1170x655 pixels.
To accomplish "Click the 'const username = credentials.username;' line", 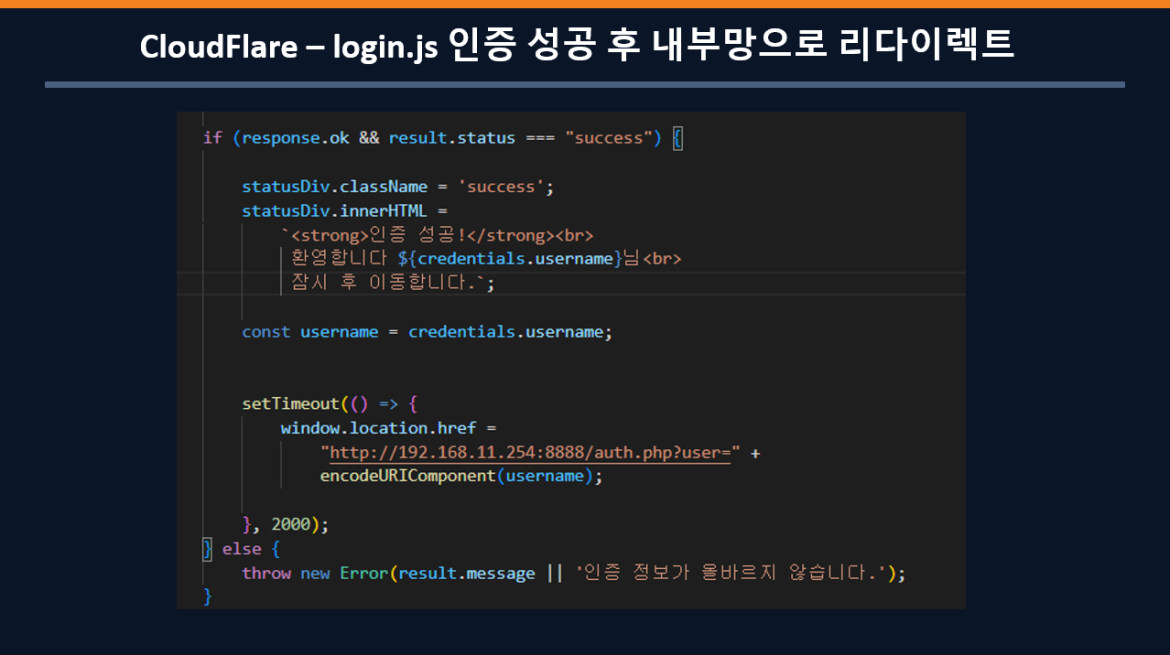I will [x=427, y=332].
